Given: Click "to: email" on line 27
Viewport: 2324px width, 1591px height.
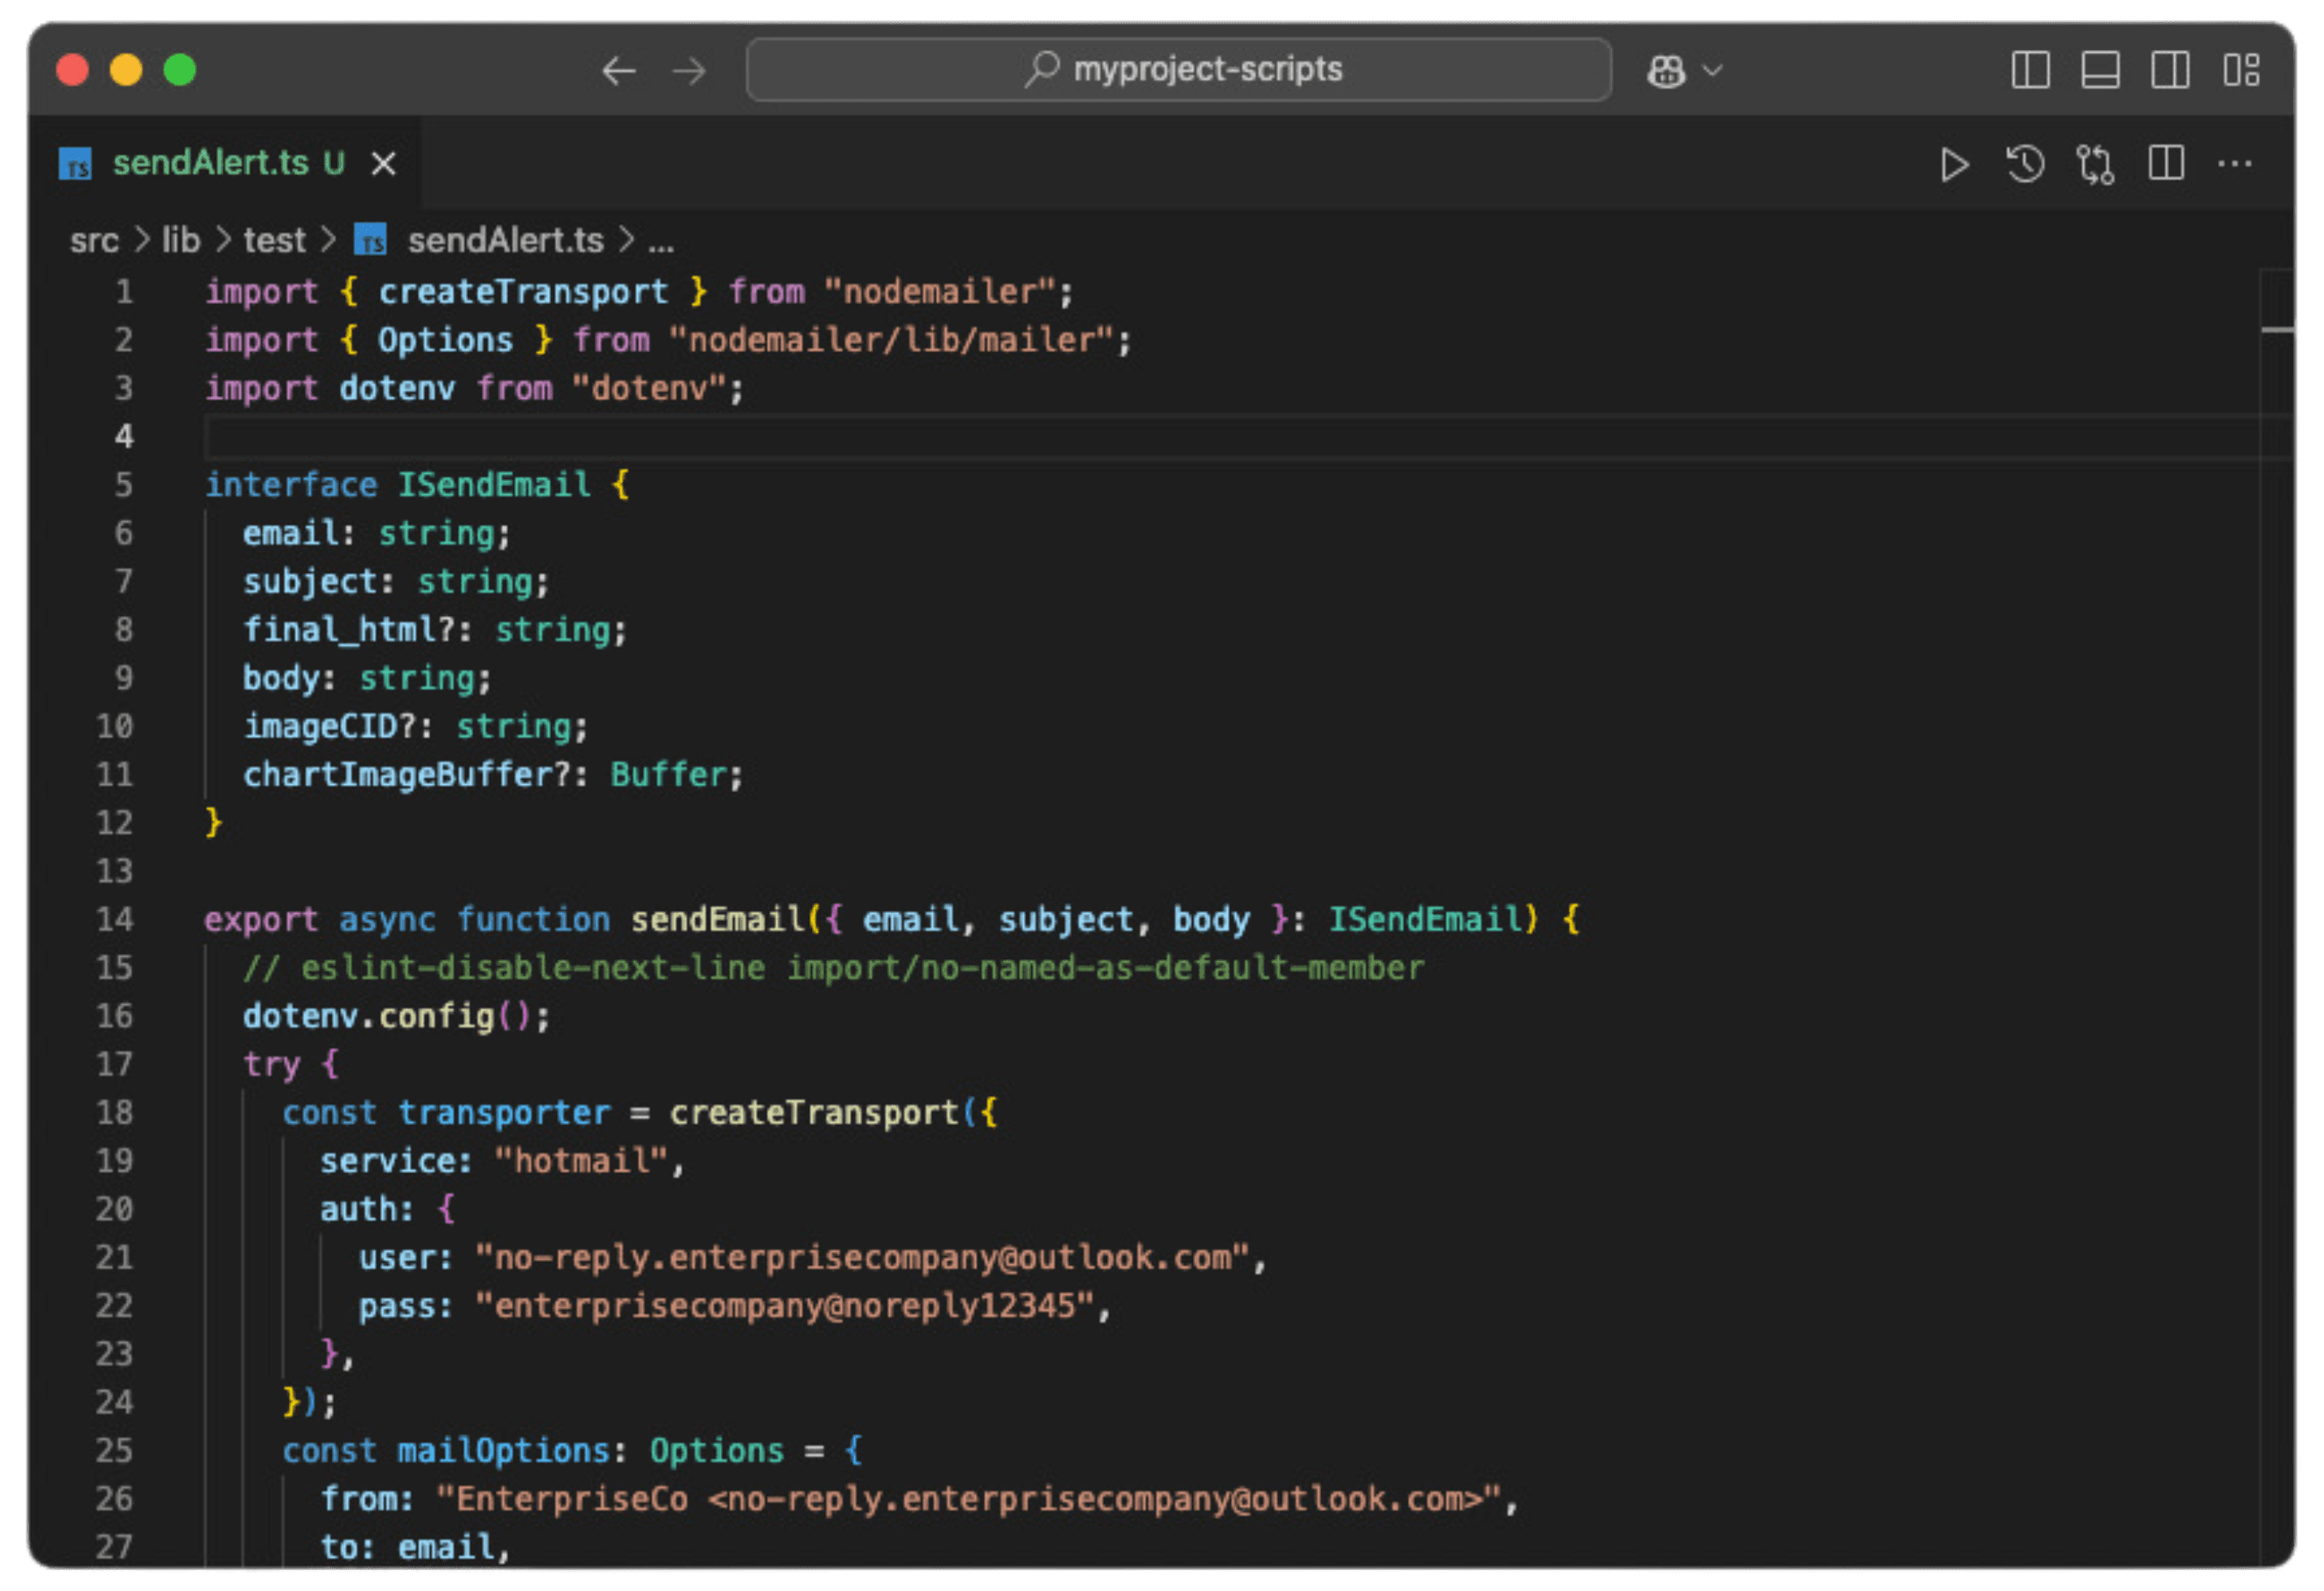Looking at the screenshot, I should pos(408,1548).
